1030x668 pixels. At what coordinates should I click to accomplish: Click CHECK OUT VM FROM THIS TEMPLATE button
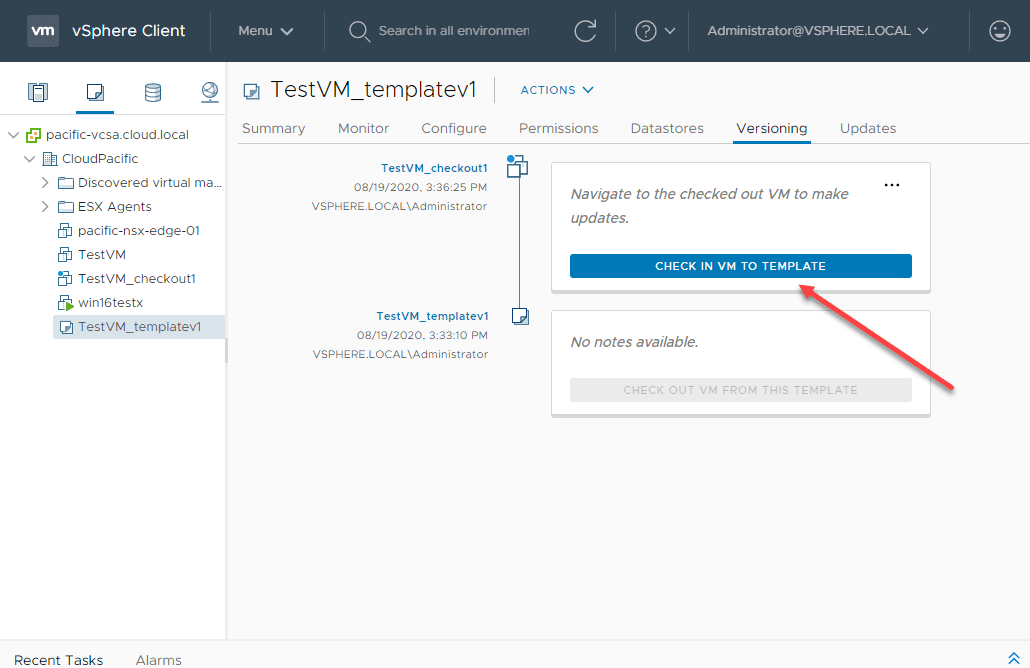click(x=740, y=390)
